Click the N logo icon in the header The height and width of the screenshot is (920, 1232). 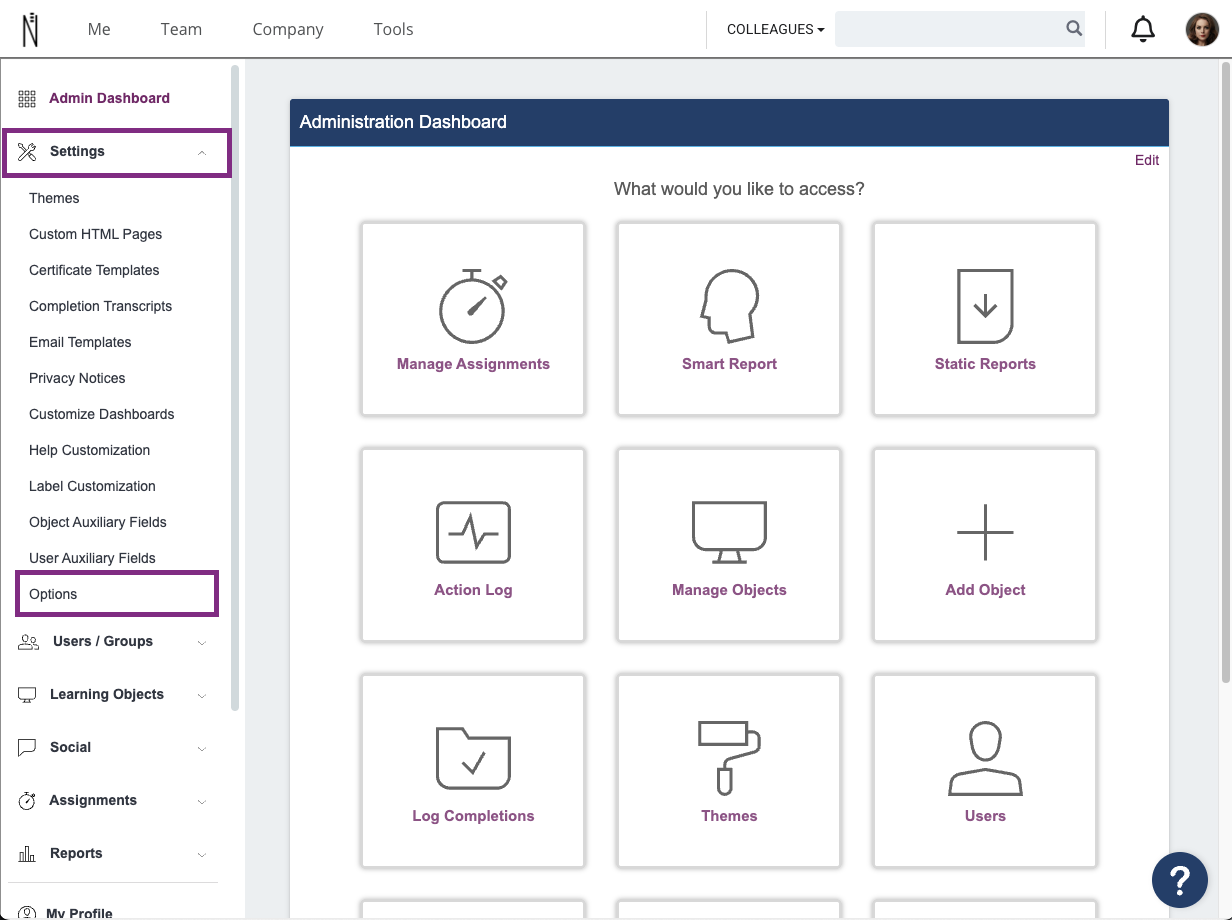(x=30, y=29)
